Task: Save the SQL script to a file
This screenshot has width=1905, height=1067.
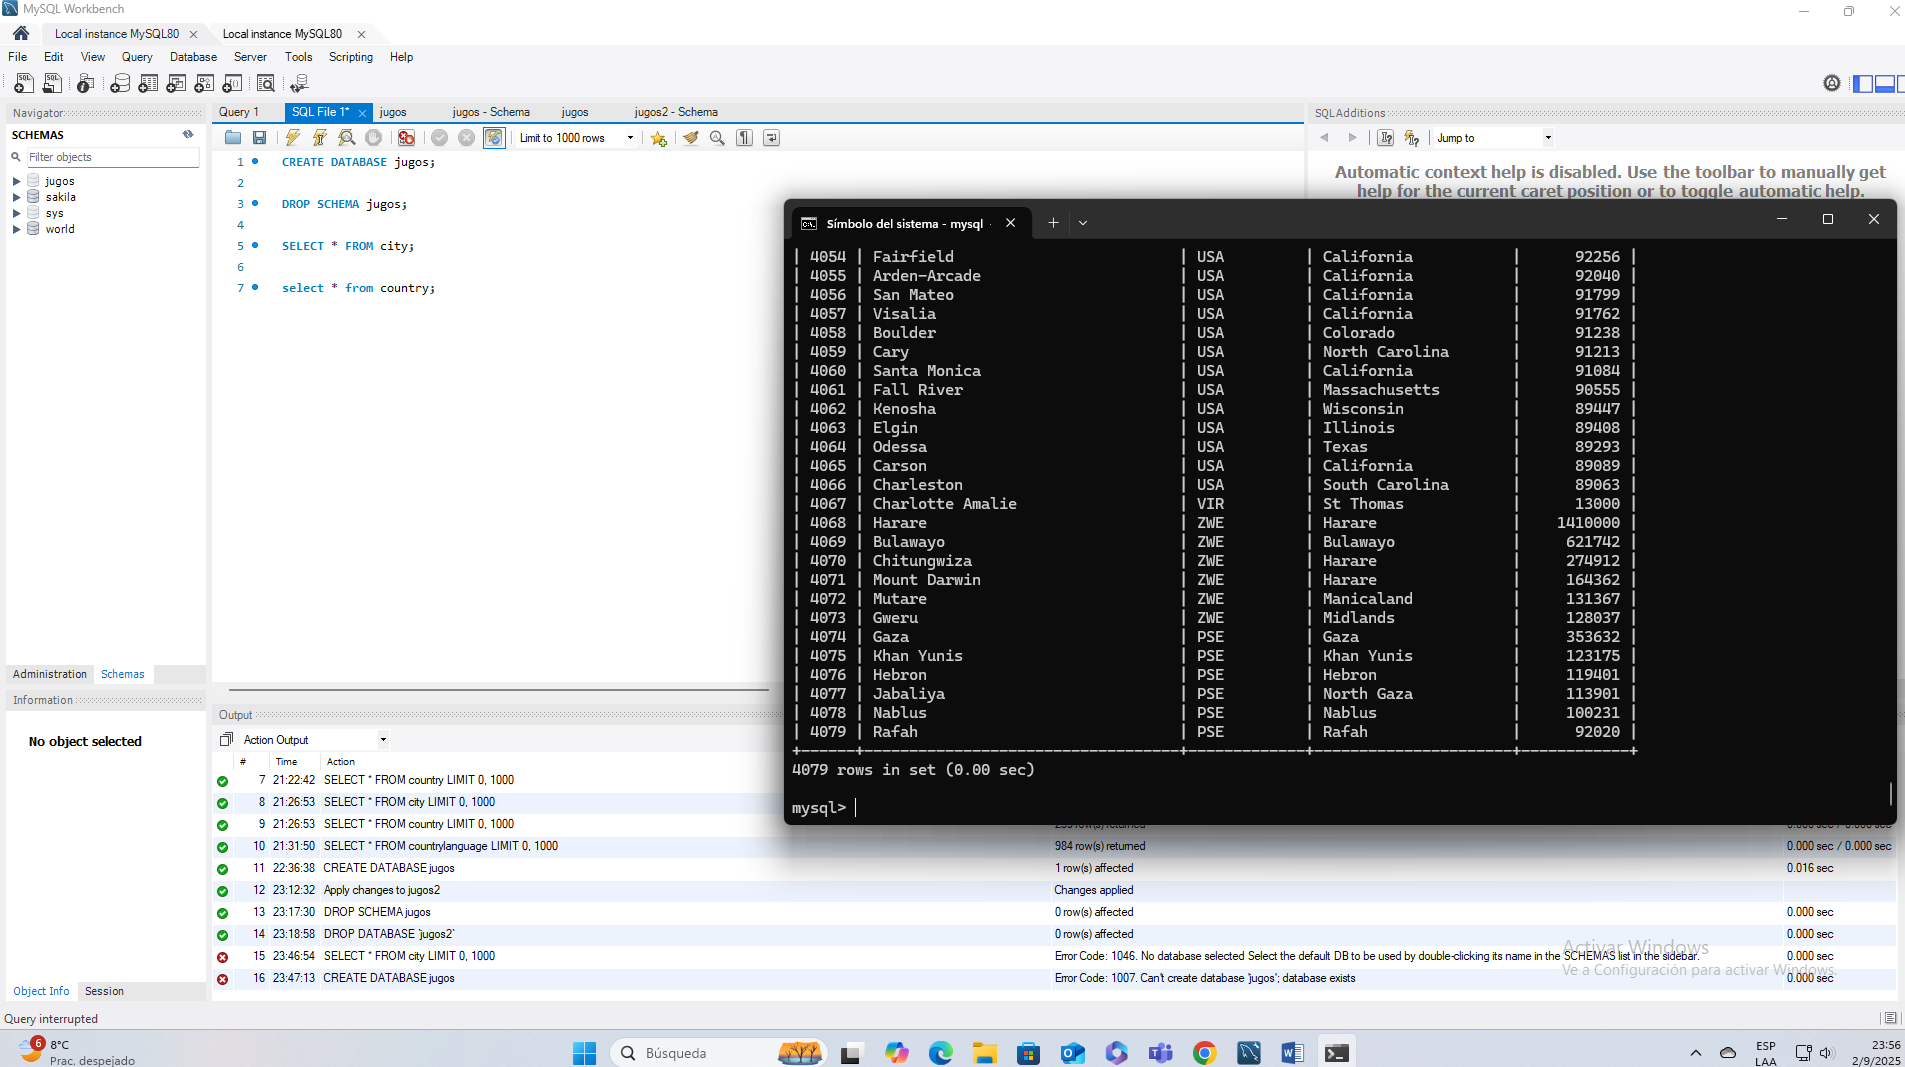Action: 260,138
